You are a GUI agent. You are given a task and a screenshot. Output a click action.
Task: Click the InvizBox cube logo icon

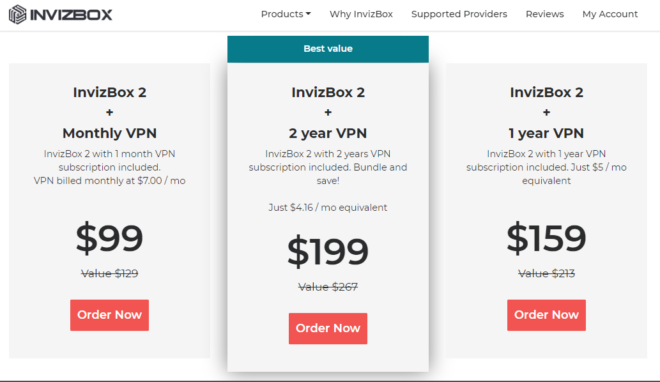click(x=17, y=14)
